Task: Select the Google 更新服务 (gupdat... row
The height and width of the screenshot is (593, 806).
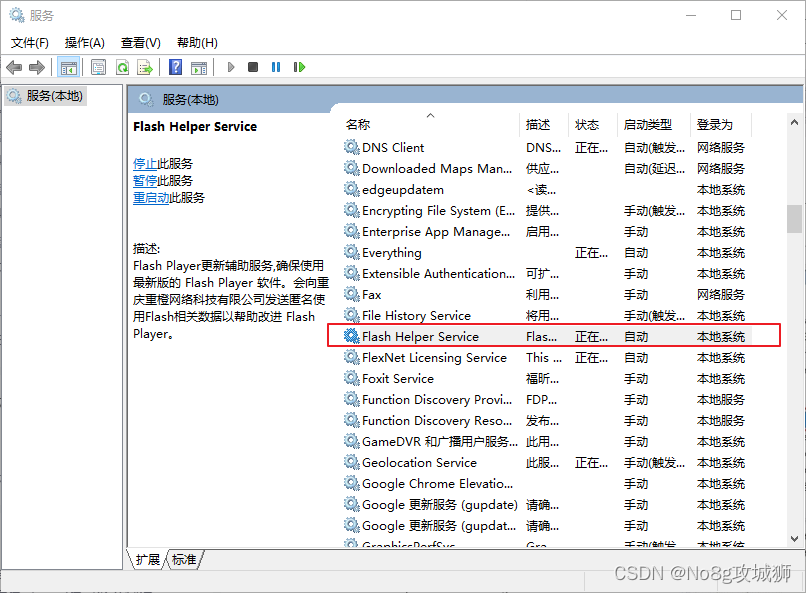Action: tap(547, 526)
